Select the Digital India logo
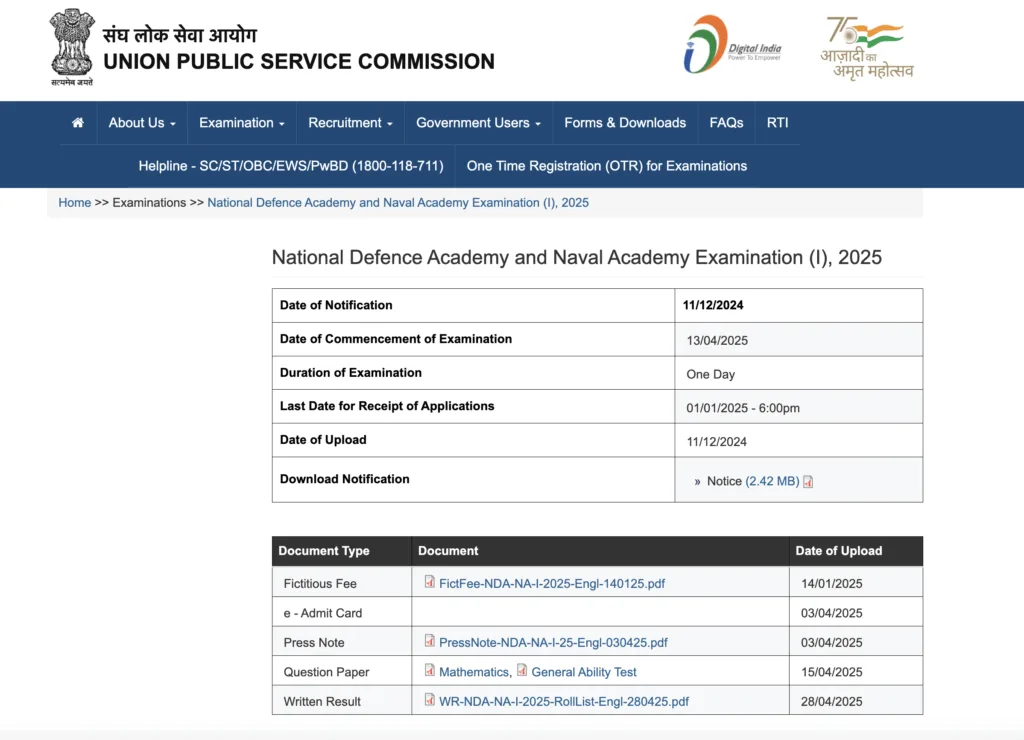The image size is (1024, 740). coord(735,45)
